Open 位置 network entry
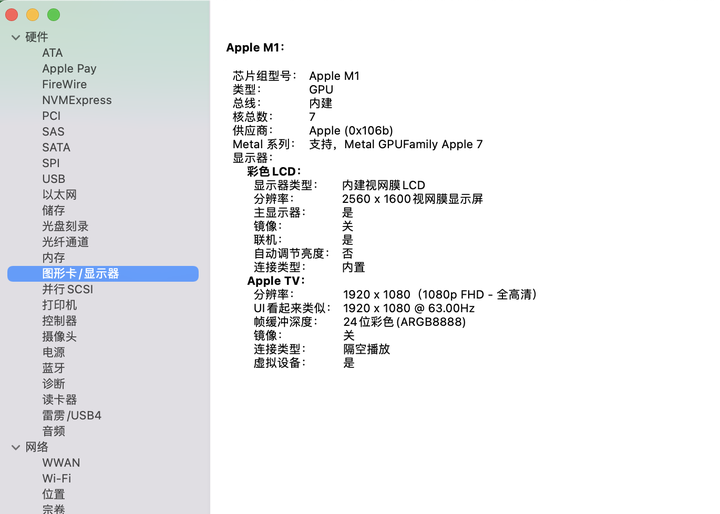 click(x=54, y=494)
